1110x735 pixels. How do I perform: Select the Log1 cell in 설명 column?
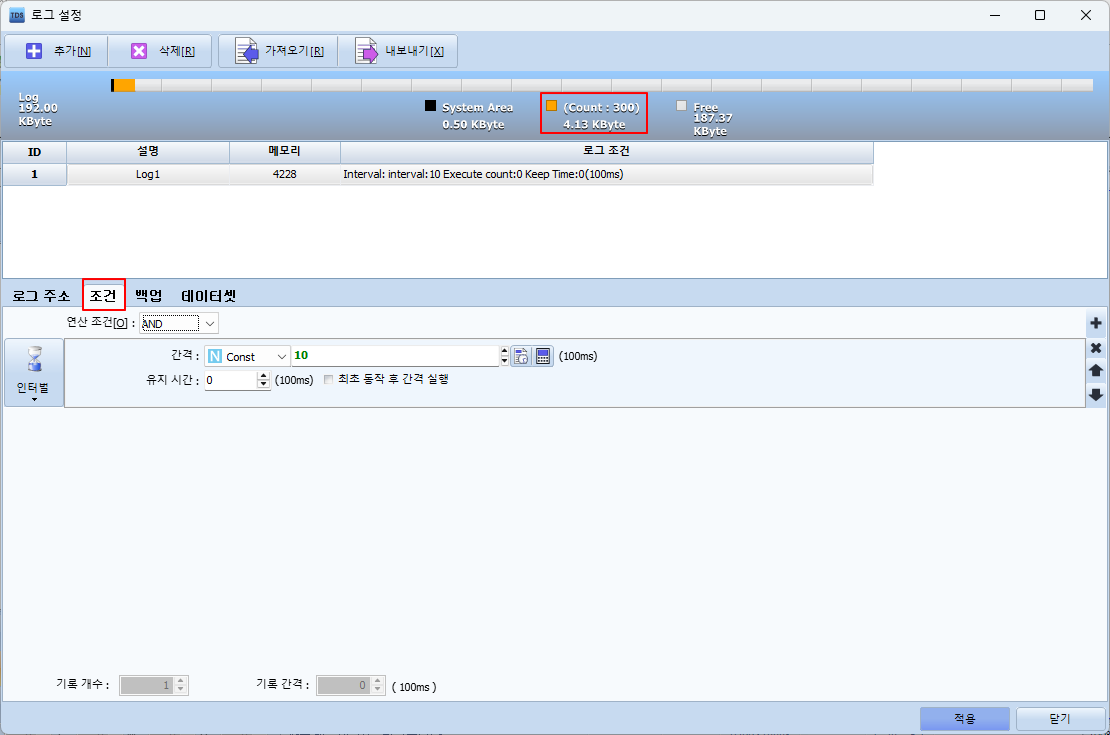point(148,174)
